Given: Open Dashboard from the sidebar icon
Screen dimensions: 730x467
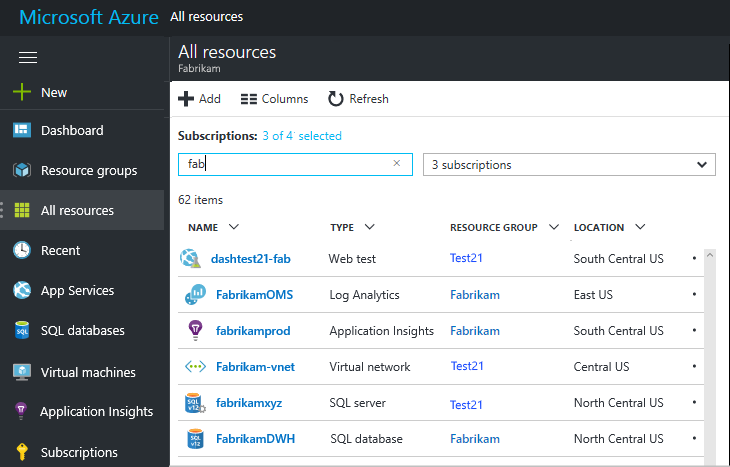Looking at the screenshot, I should (x=22, y=130).
